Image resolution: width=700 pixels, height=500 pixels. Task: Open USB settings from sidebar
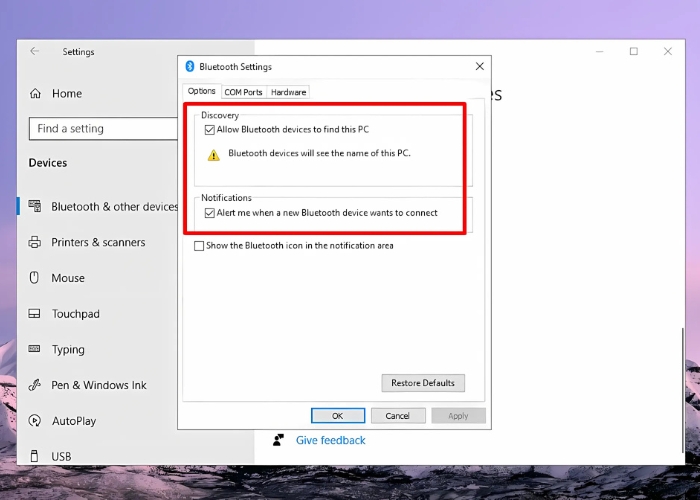point(61,457)
